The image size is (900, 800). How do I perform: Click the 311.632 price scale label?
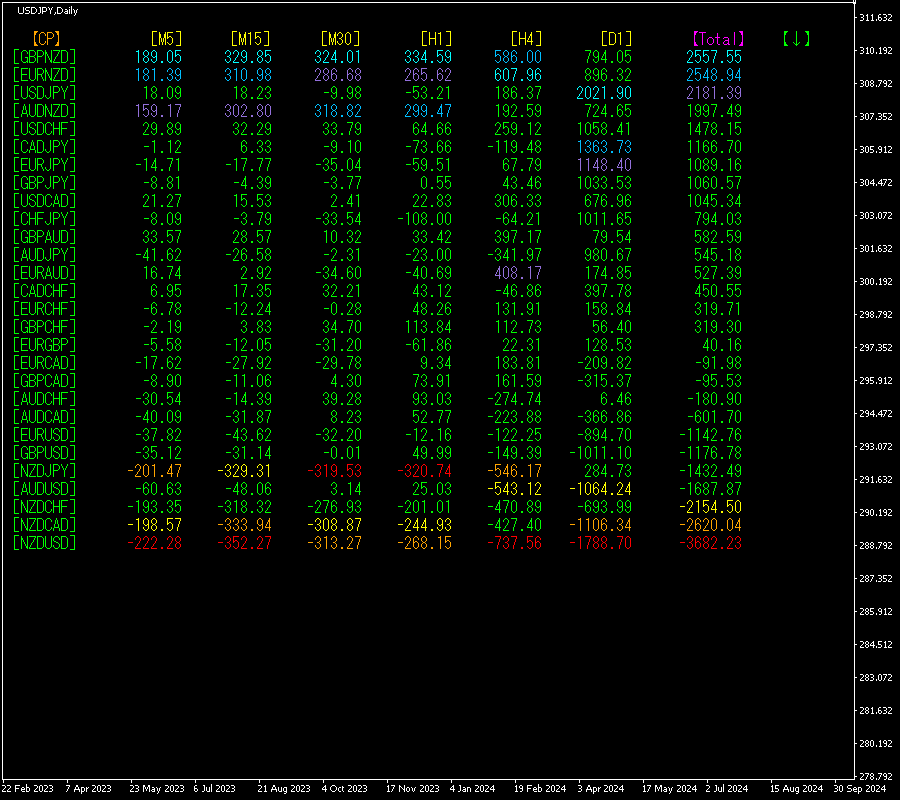point(876,17)
